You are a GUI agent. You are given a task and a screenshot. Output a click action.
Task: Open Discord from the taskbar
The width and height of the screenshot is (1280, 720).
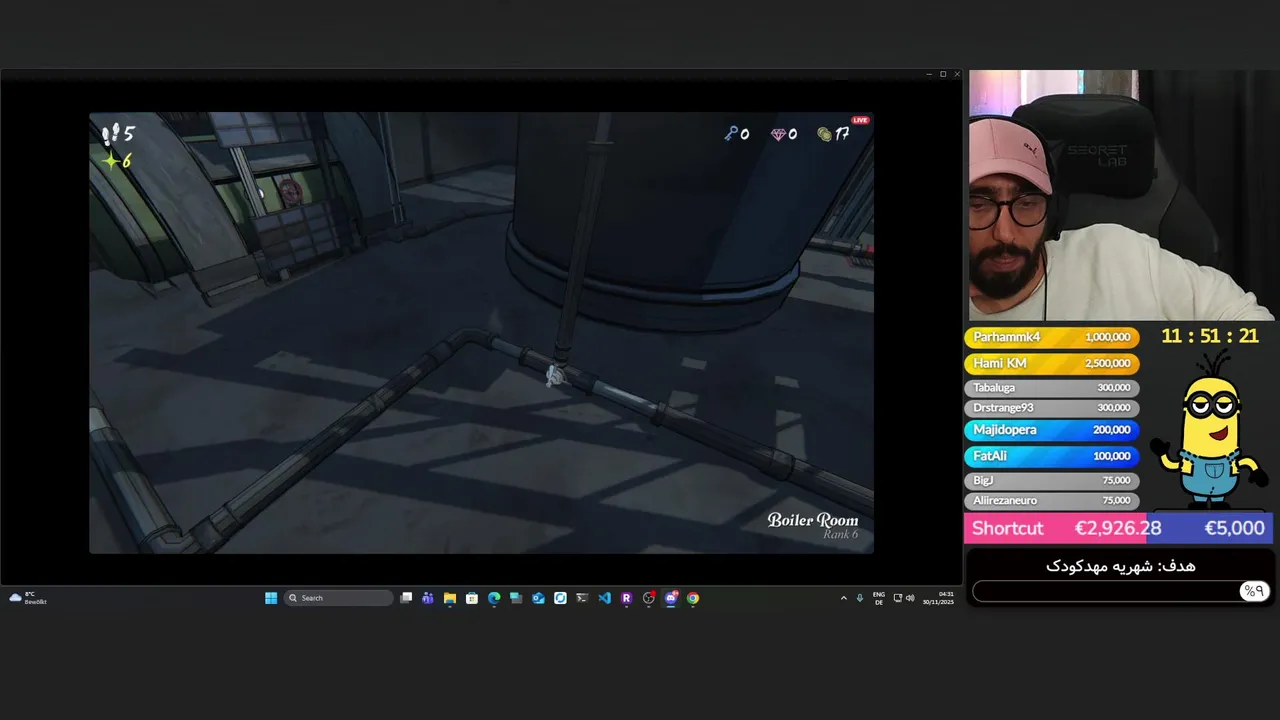(x=671, y=598)
